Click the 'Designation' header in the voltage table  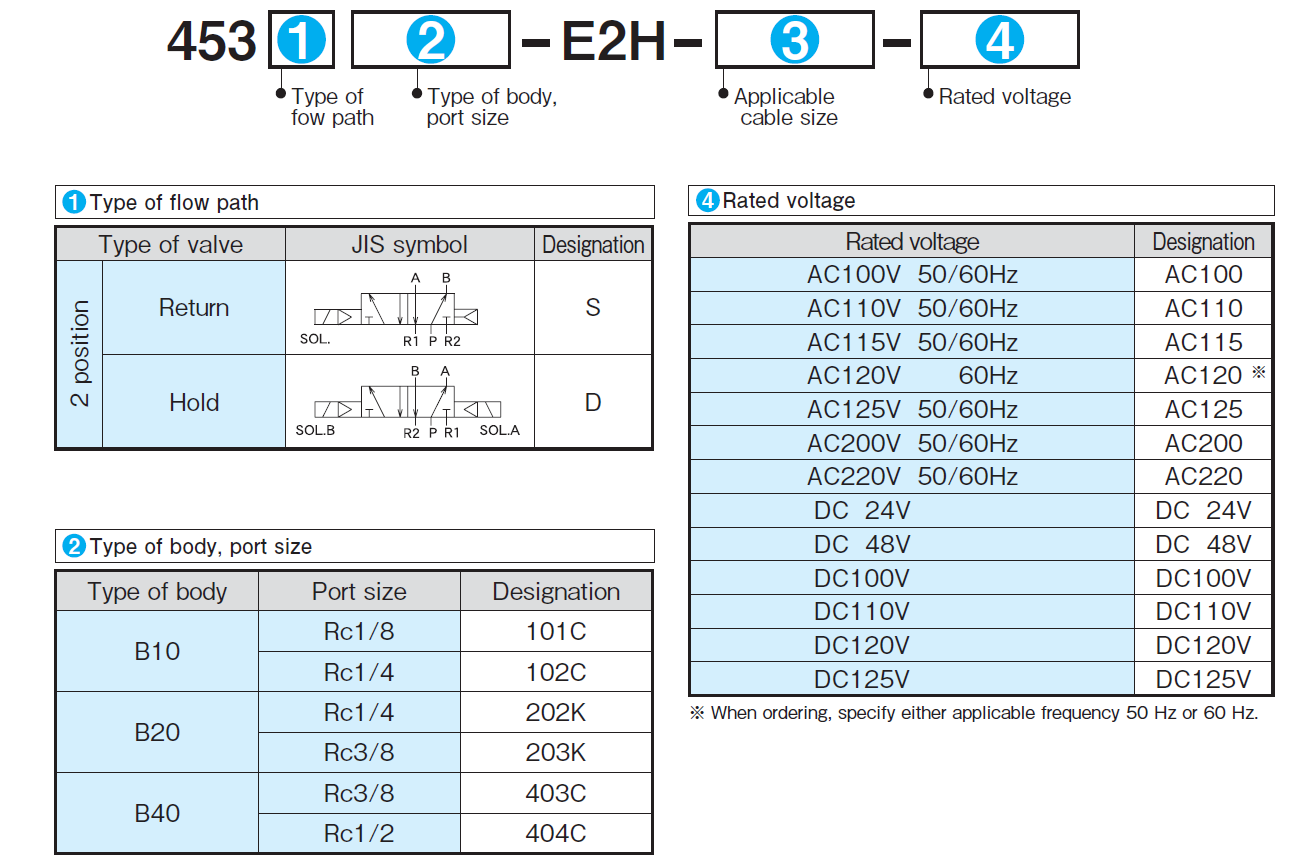pos(1203,242)
